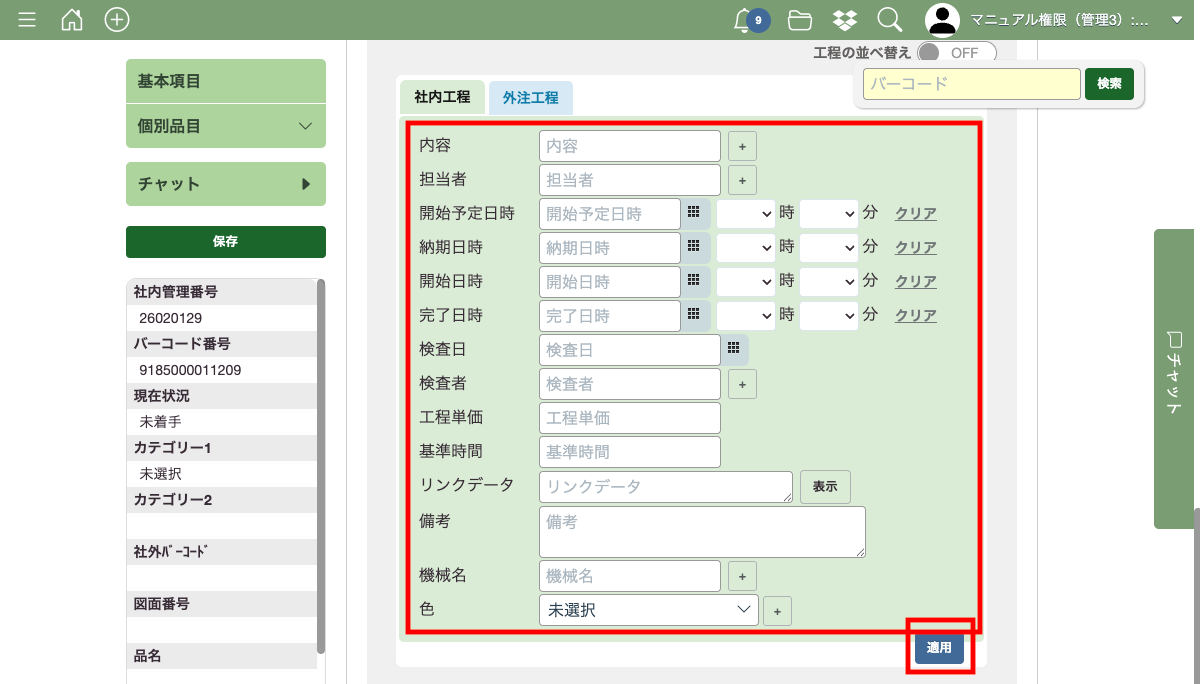Open the 色 dropdown showing 未選択

[x=648, y=609]
